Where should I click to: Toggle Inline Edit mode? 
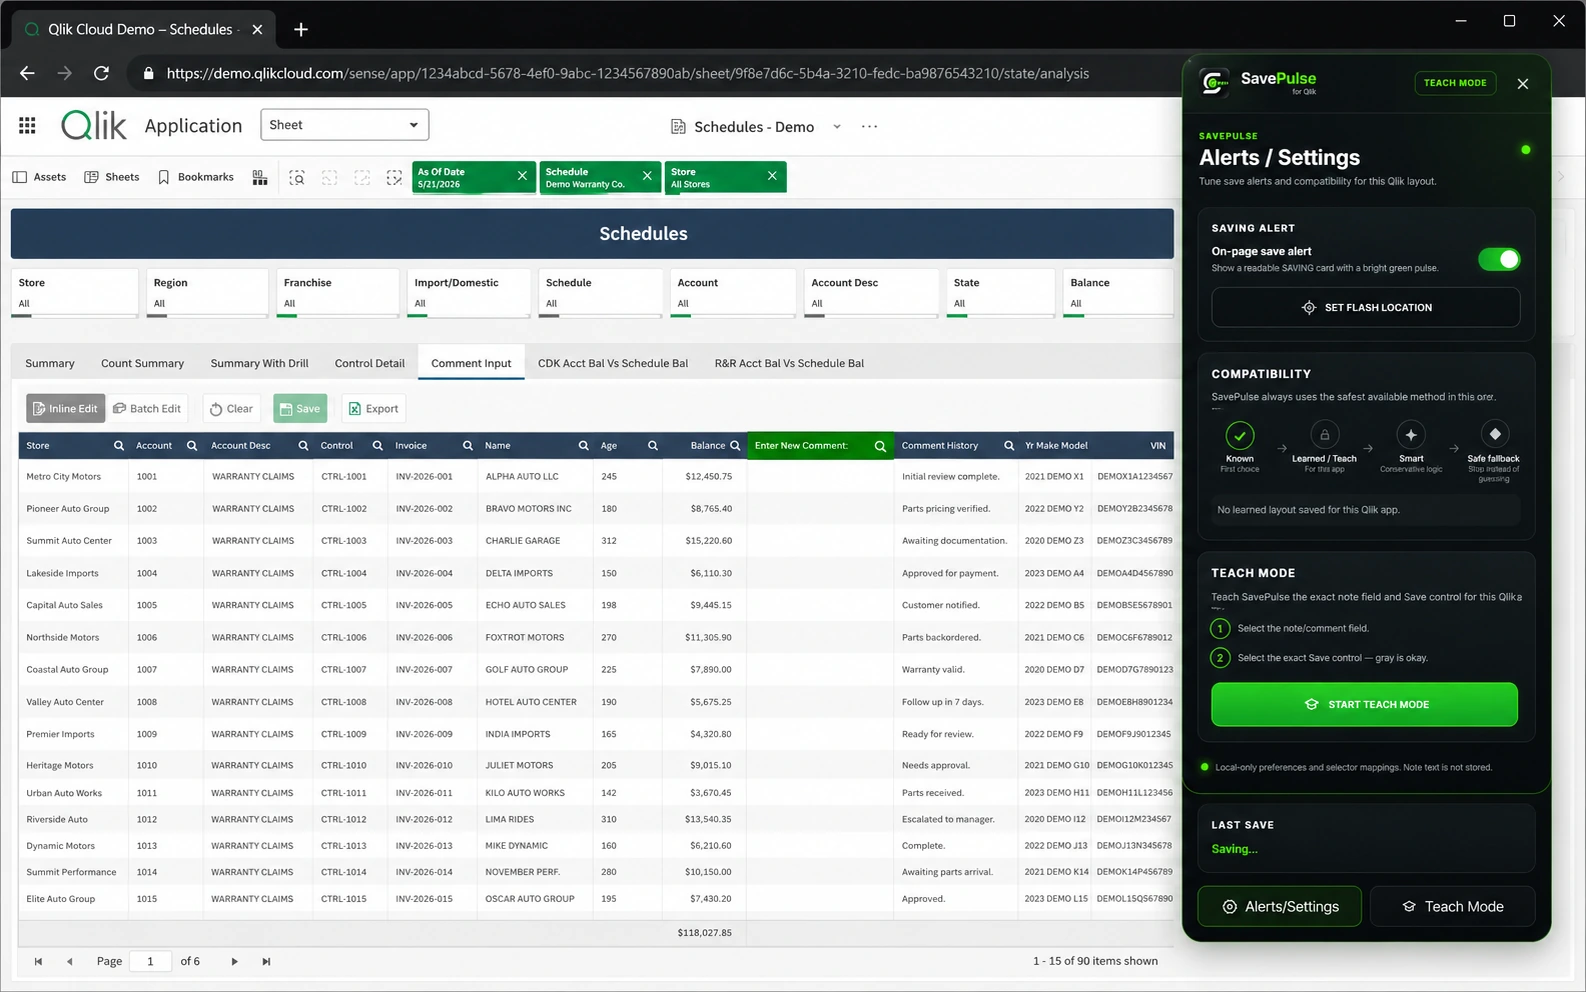pos(66,409)
